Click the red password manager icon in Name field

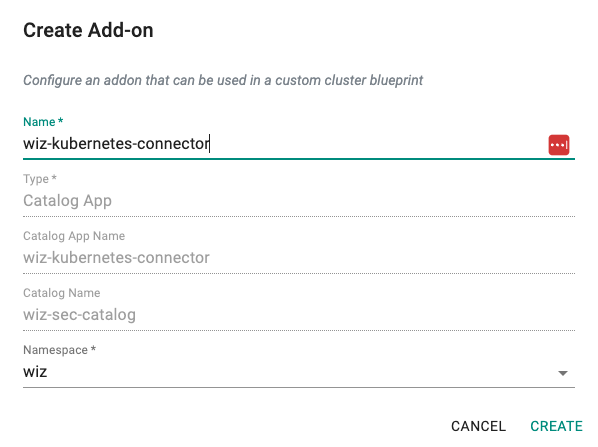click(x=559, y=145)
